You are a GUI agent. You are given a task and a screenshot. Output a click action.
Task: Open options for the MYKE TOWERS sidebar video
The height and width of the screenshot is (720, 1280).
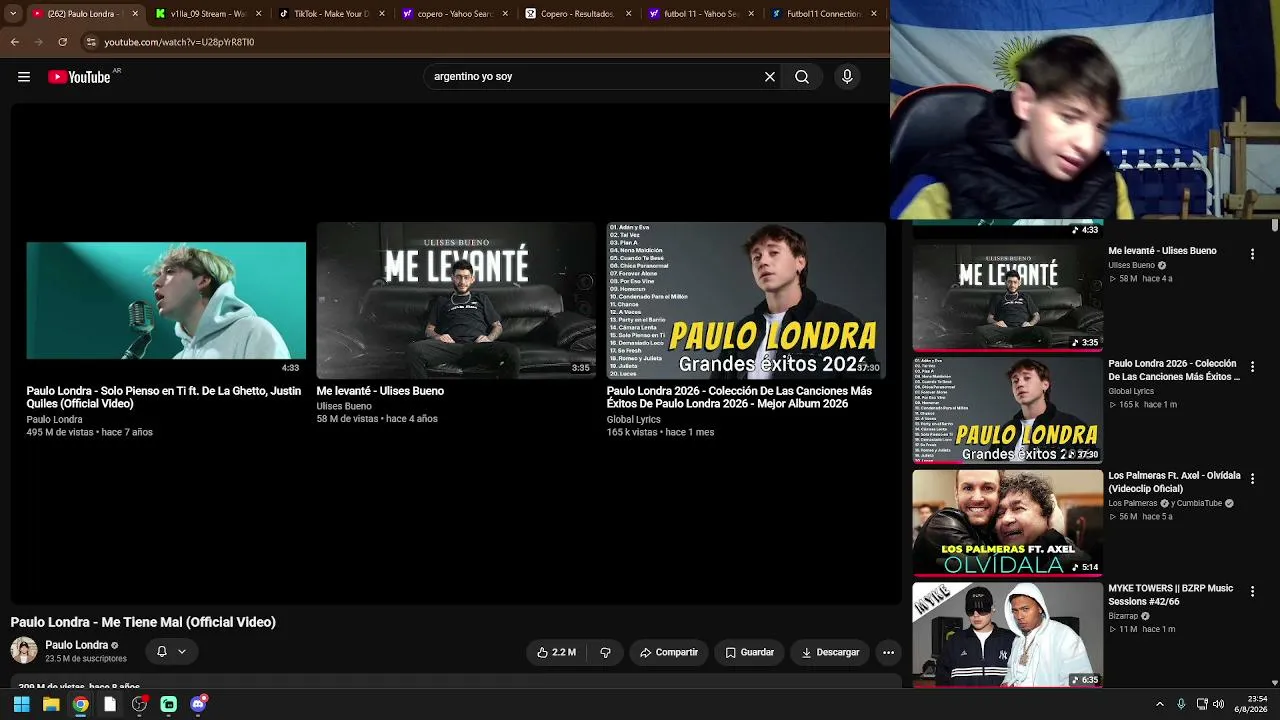coord(1252,592)
